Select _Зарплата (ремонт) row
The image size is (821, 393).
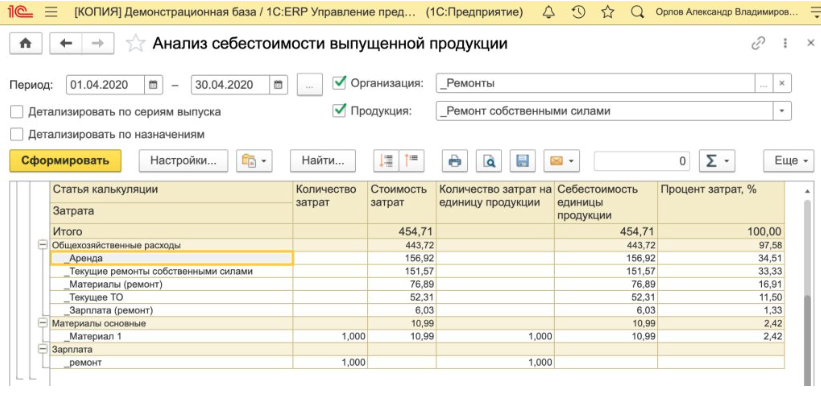point(172,310)
